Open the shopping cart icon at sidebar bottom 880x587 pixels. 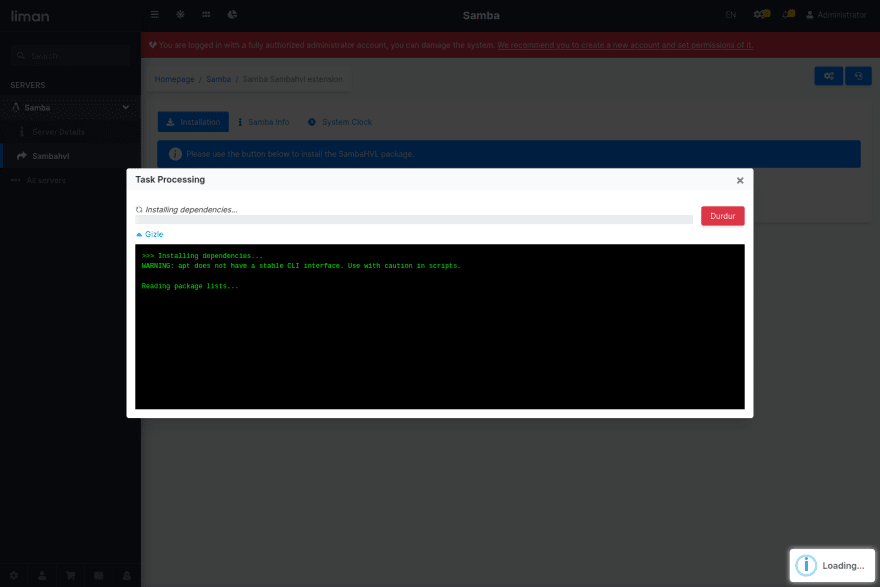pyautogui.click(x=70, y=575)
